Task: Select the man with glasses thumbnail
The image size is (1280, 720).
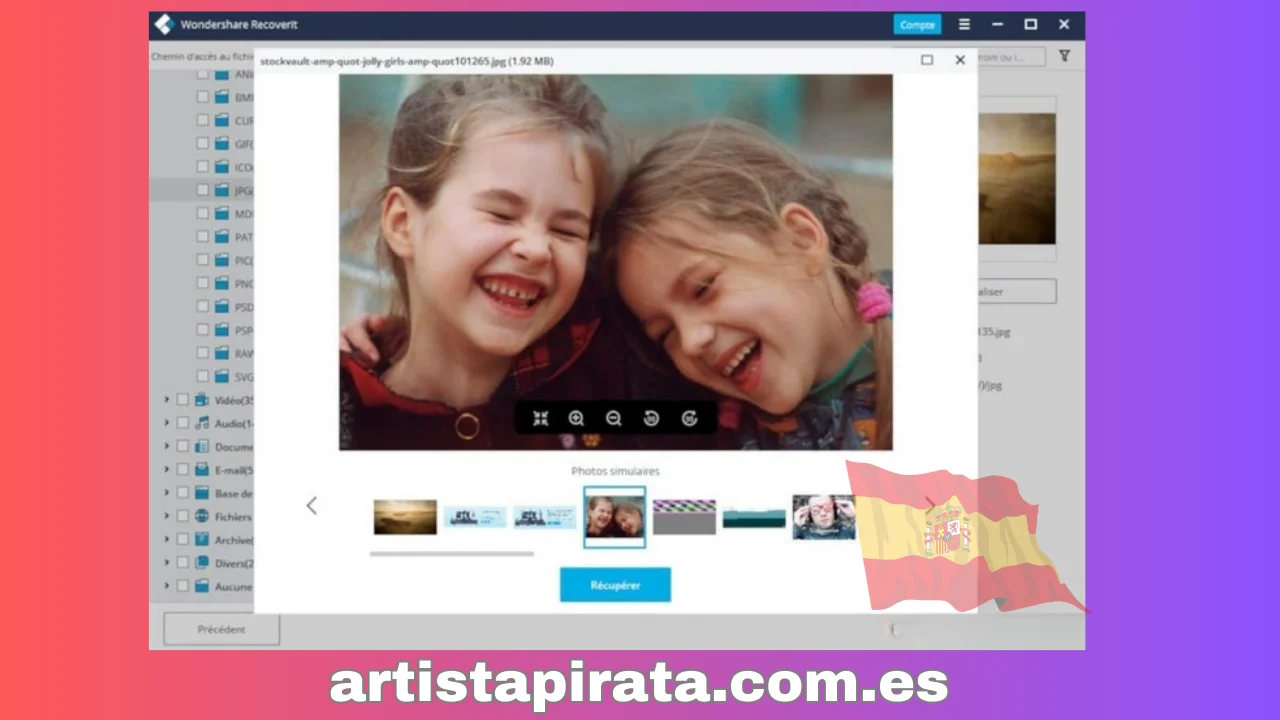Action: click(822, 517)
